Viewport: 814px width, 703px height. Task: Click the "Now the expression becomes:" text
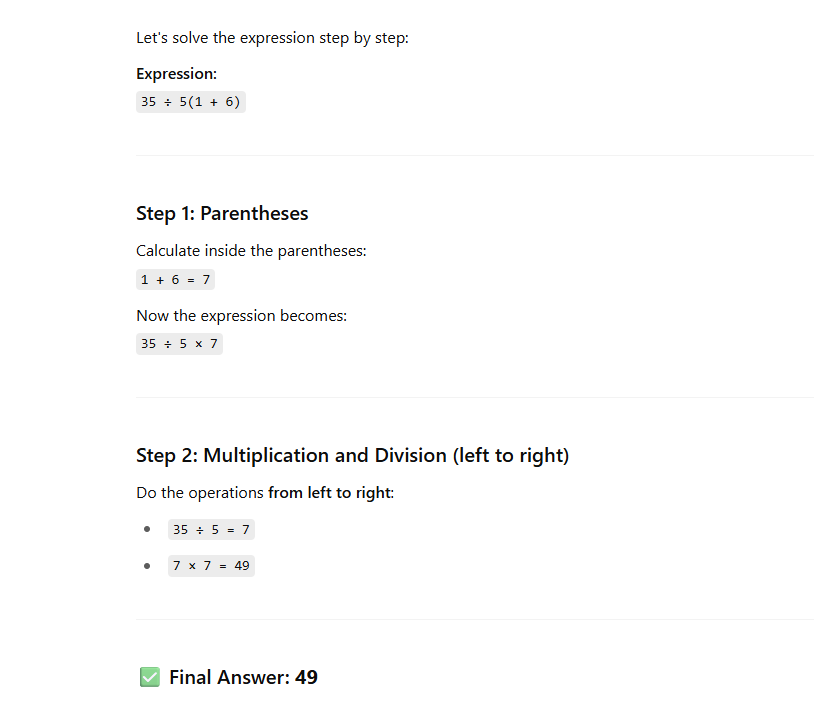tap(241, 316)
